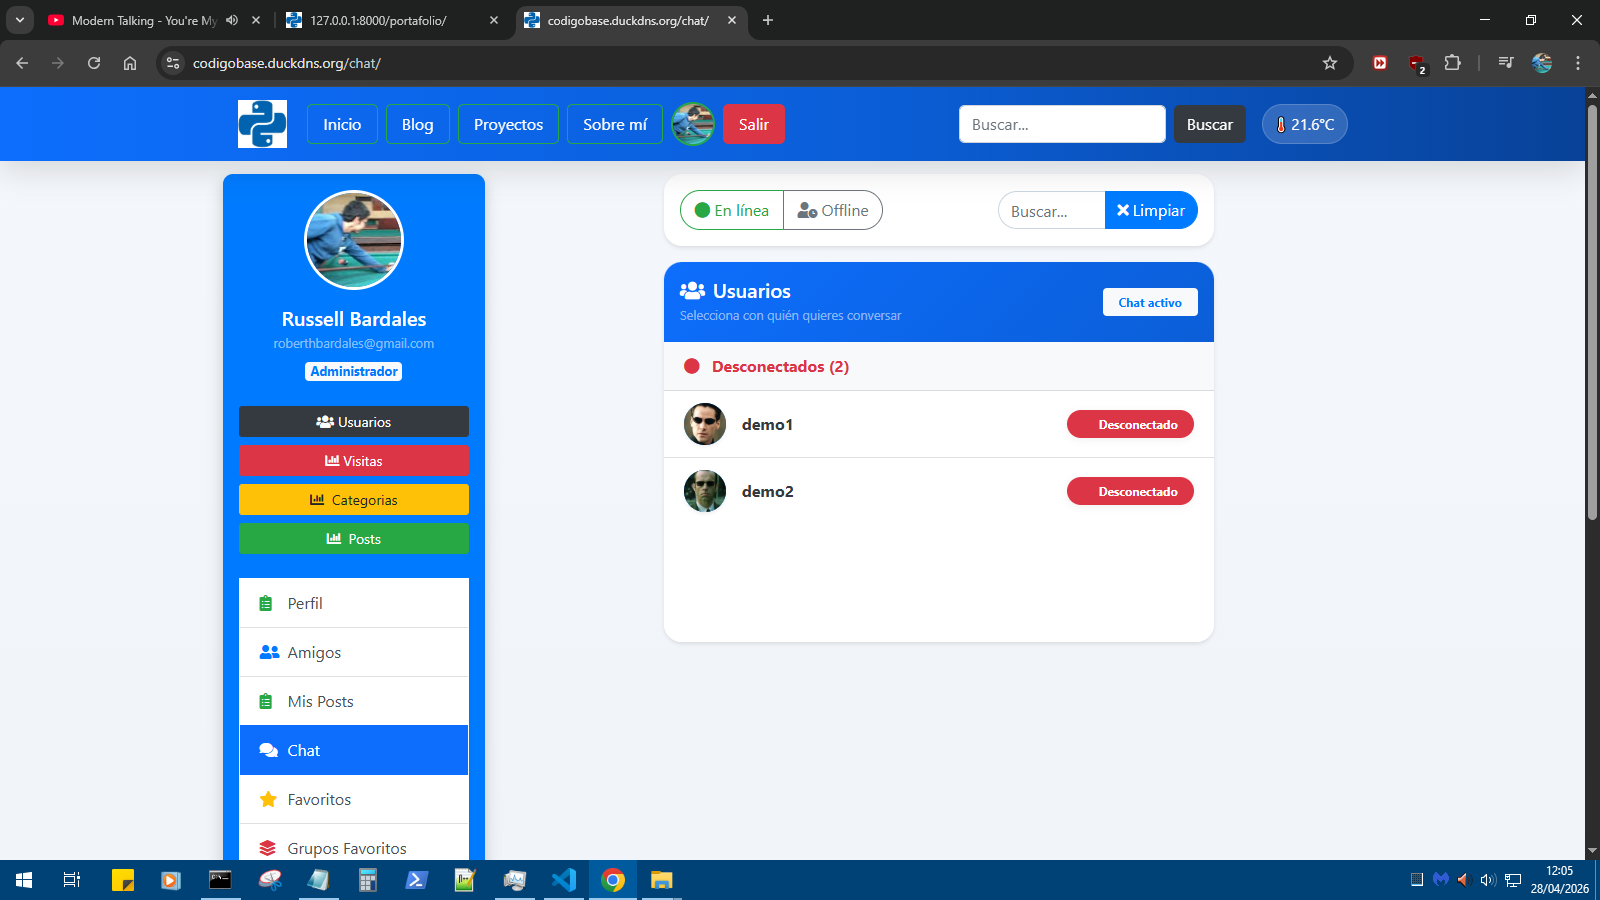1600x900 pixels.
Task: Open demo2 avatar image
Action: tap(705, 491)
